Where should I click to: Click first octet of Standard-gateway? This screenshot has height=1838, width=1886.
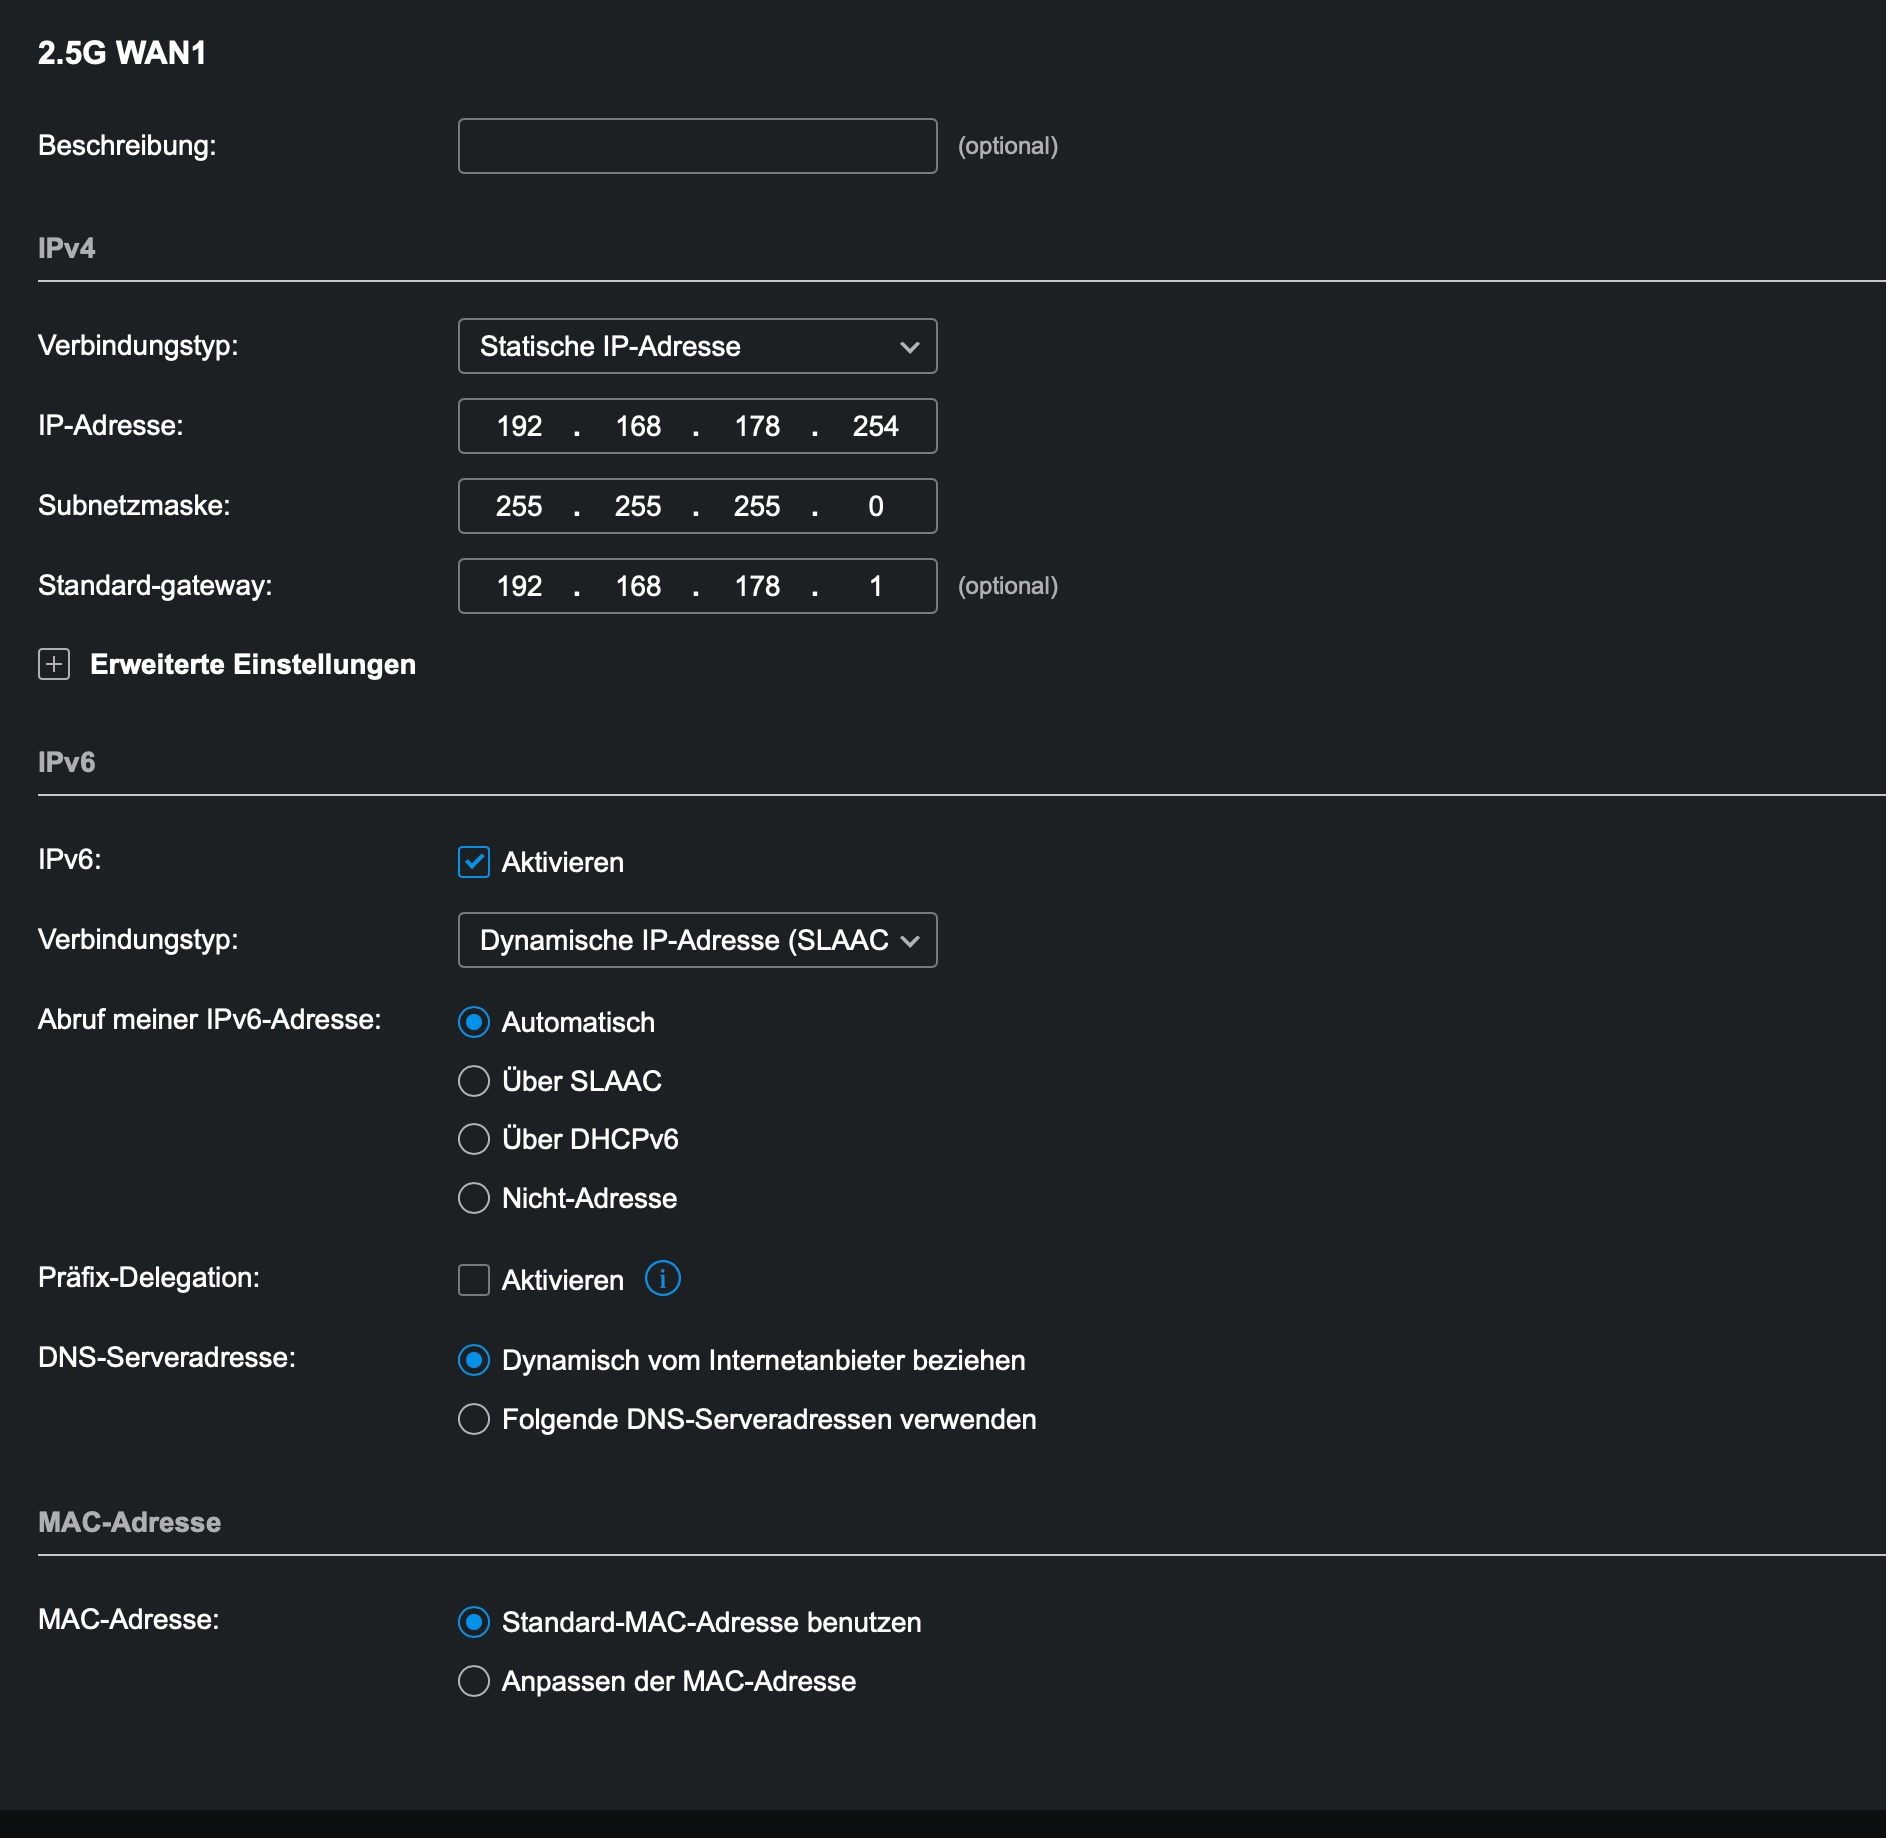click(519, 586)
